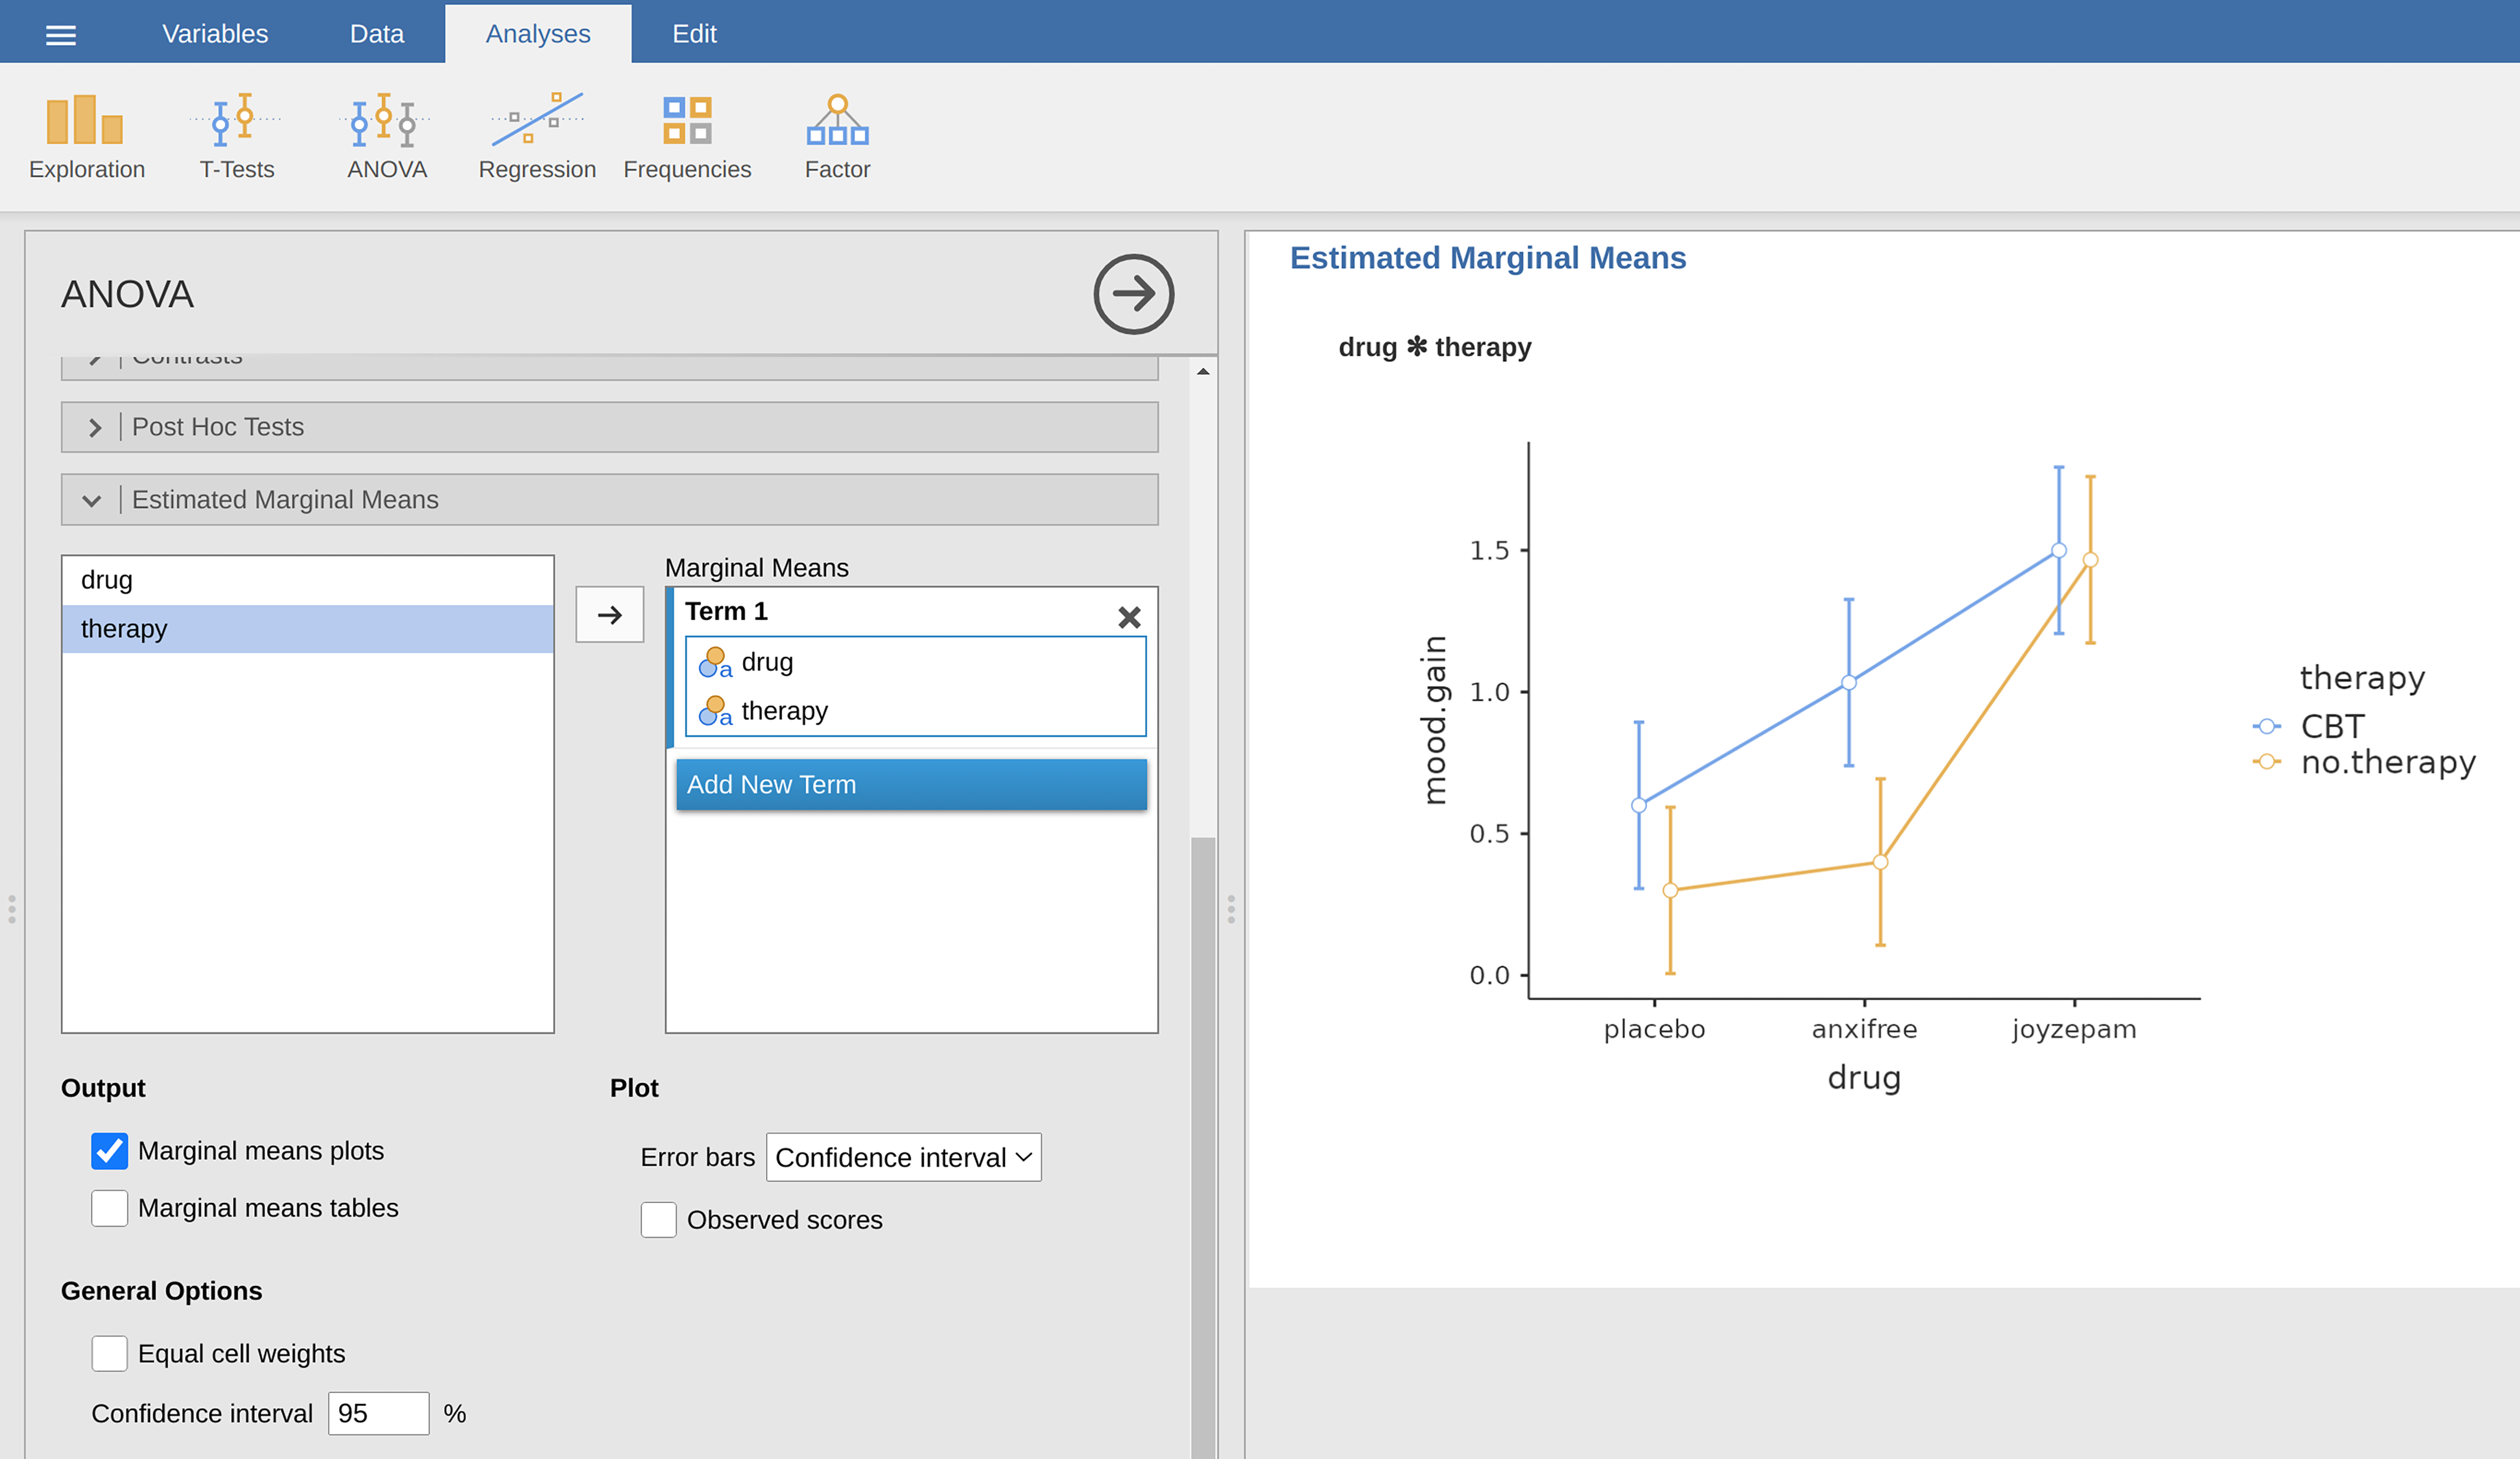This screenshot has width=2520, height=1459.
Task: Click the Confidence interval percentage field
Action: tap(378, 1413)
